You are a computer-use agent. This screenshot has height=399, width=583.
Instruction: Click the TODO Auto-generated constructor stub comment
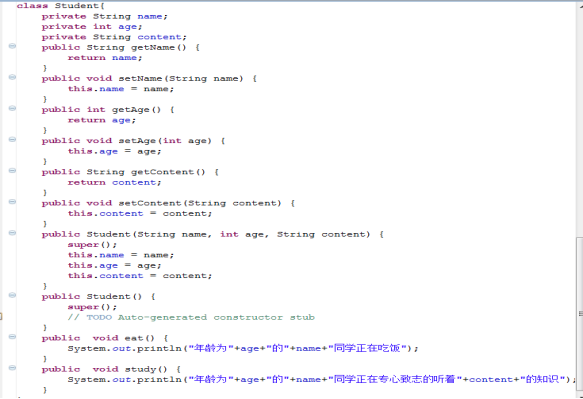point(191,317)
